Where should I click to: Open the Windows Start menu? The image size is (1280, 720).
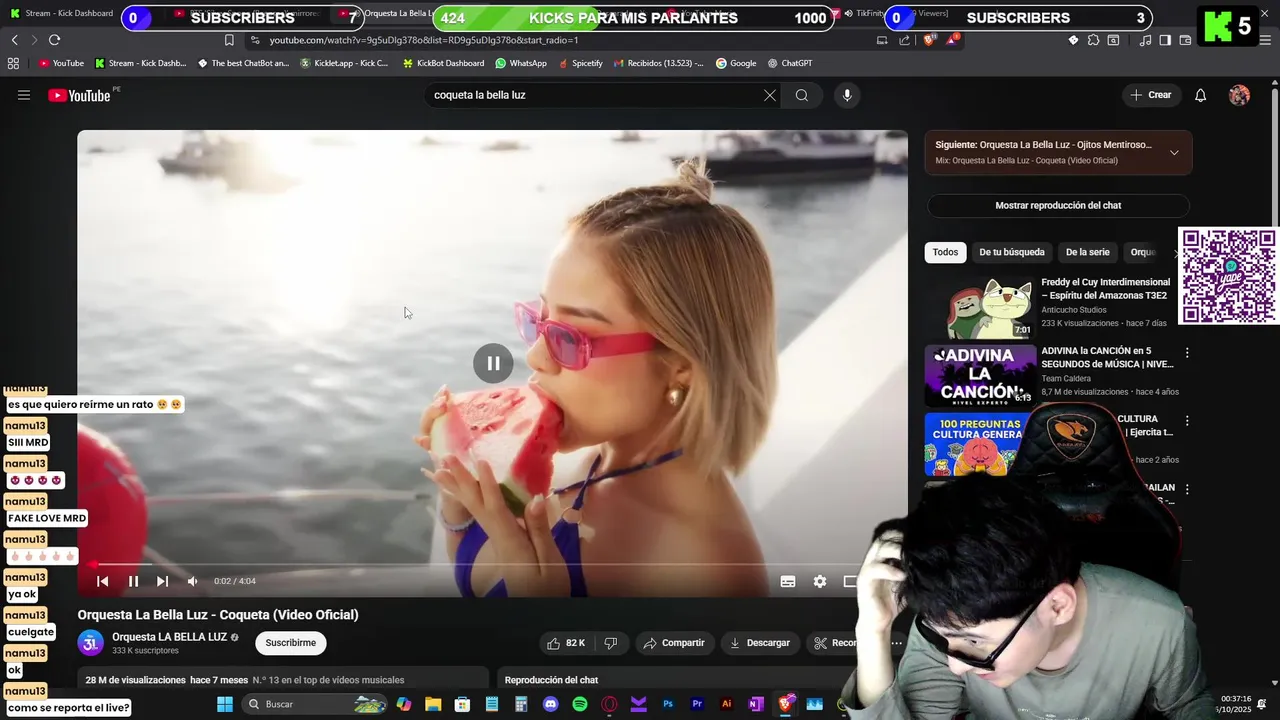tap(225, 704)
